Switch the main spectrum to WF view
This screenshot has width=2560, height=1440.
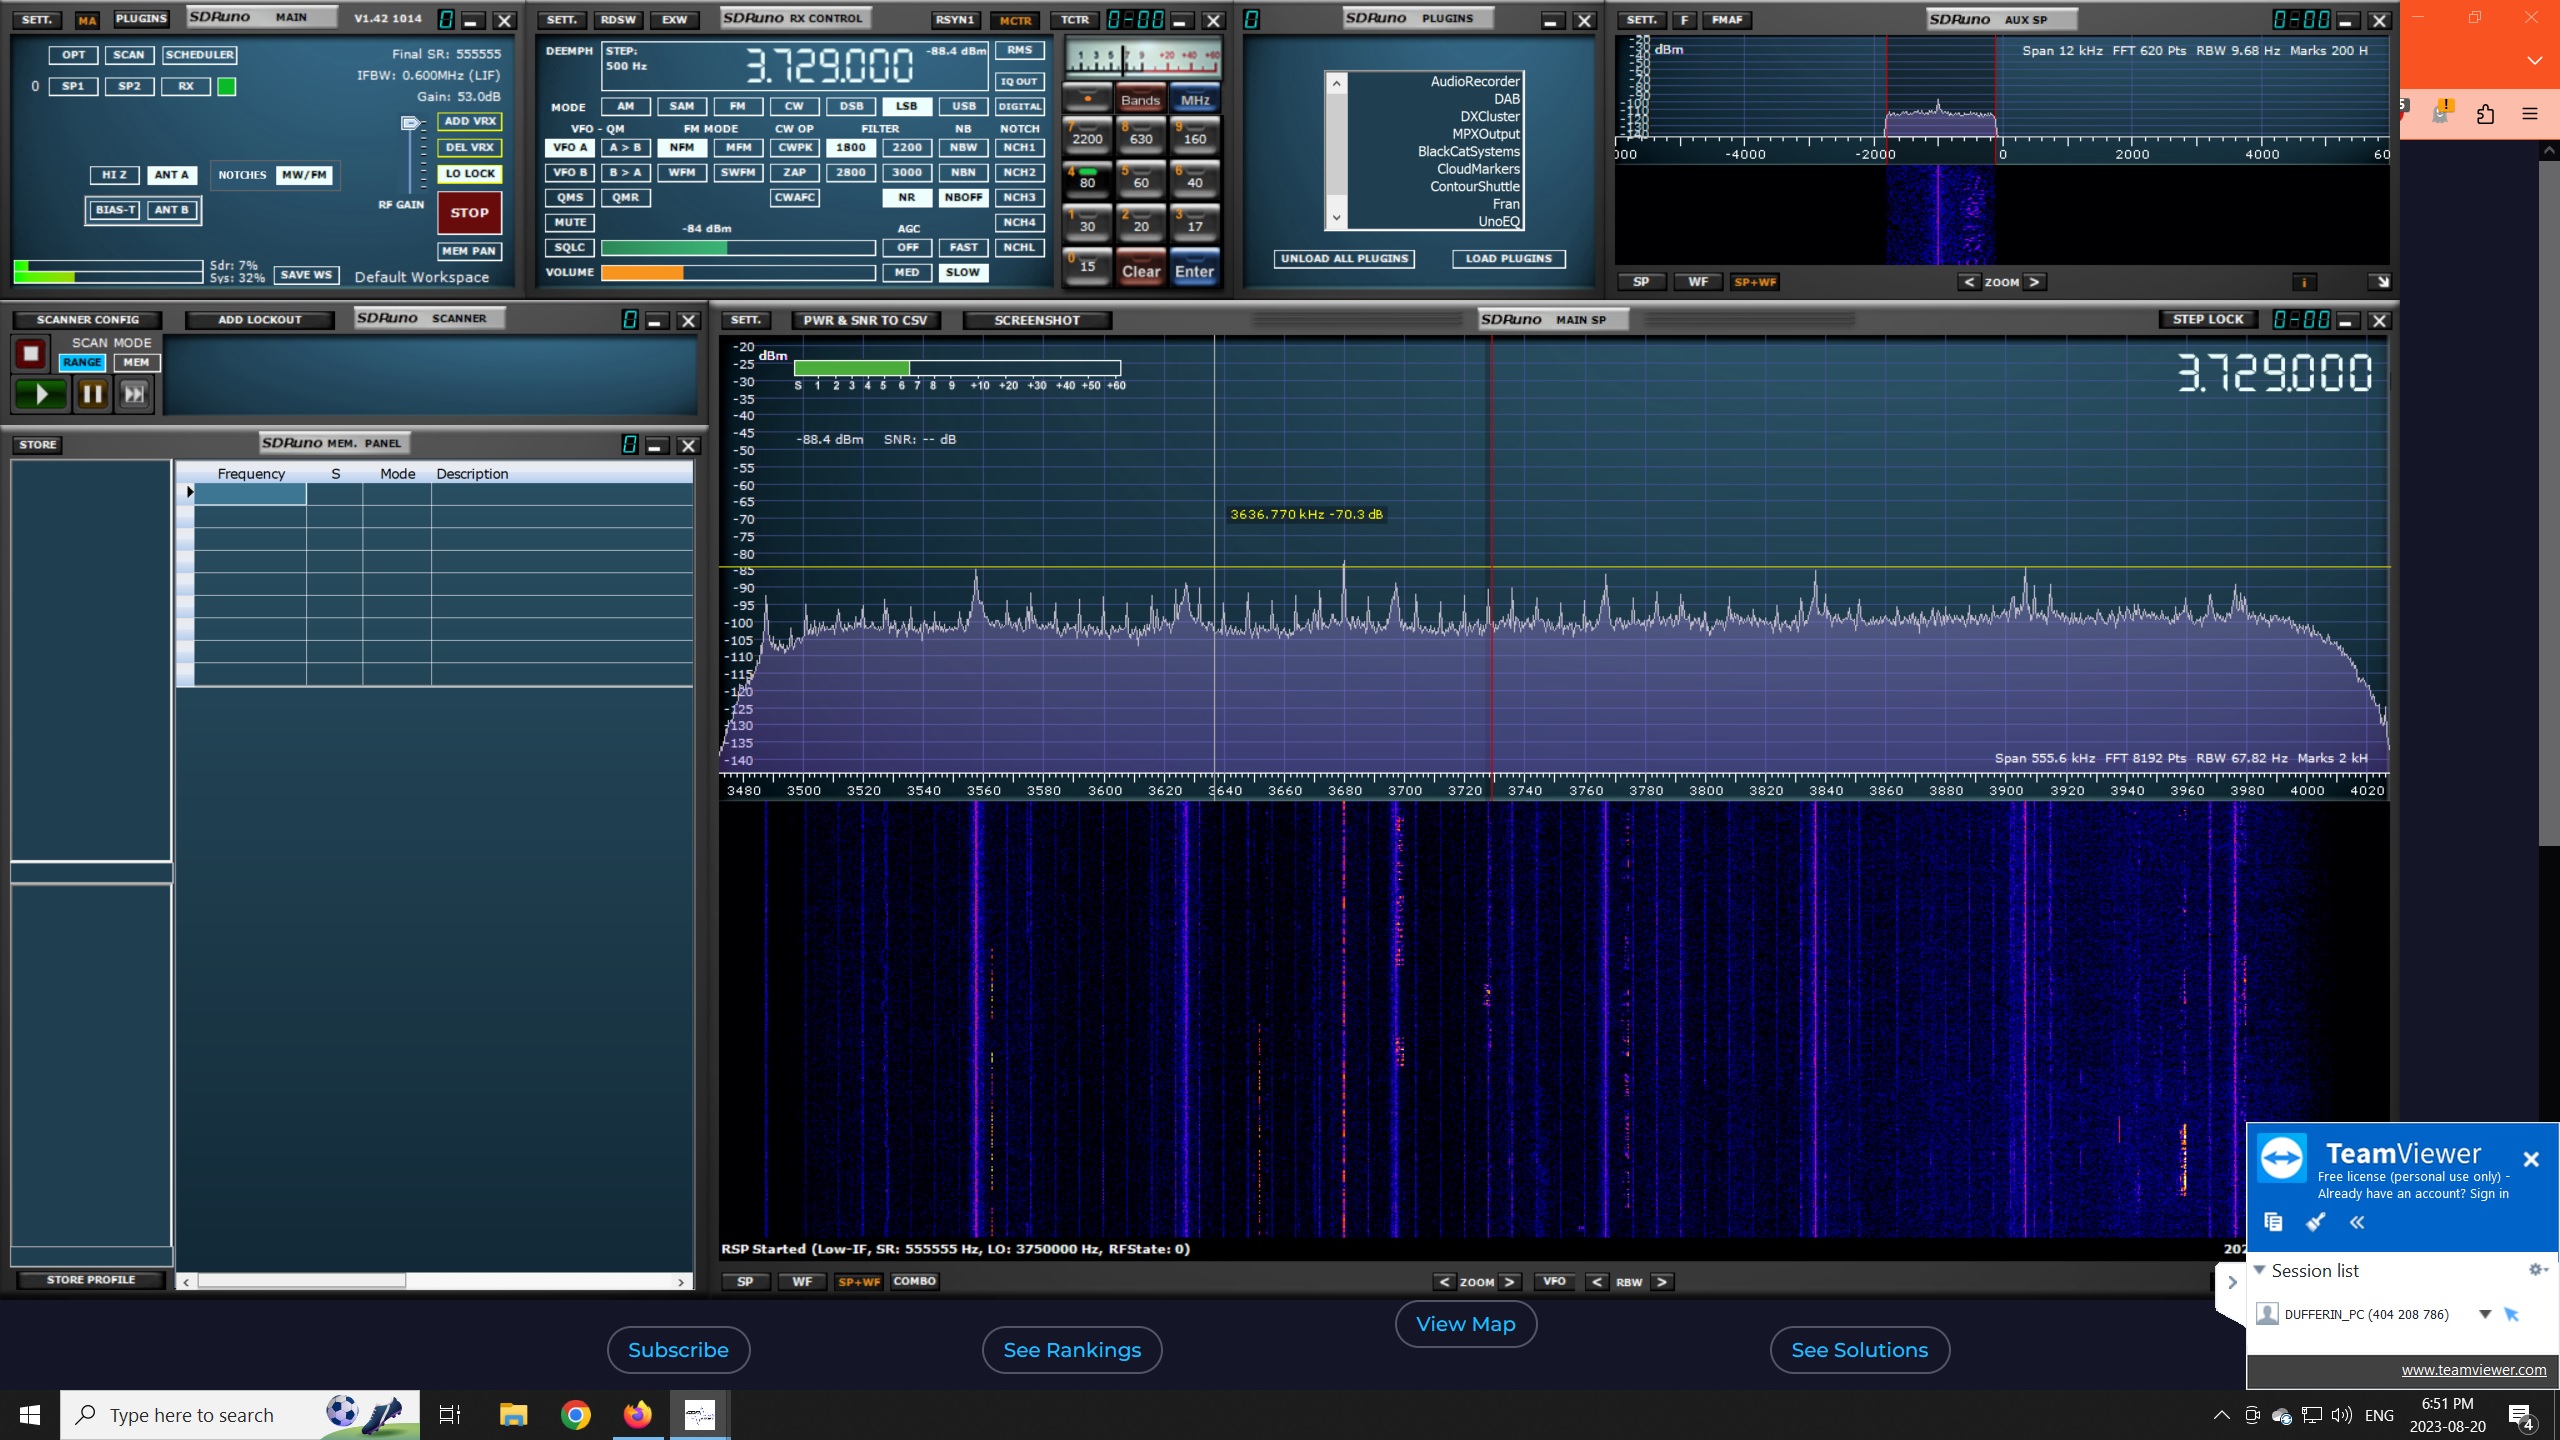pyautogui.click(x=802, y=1281)
